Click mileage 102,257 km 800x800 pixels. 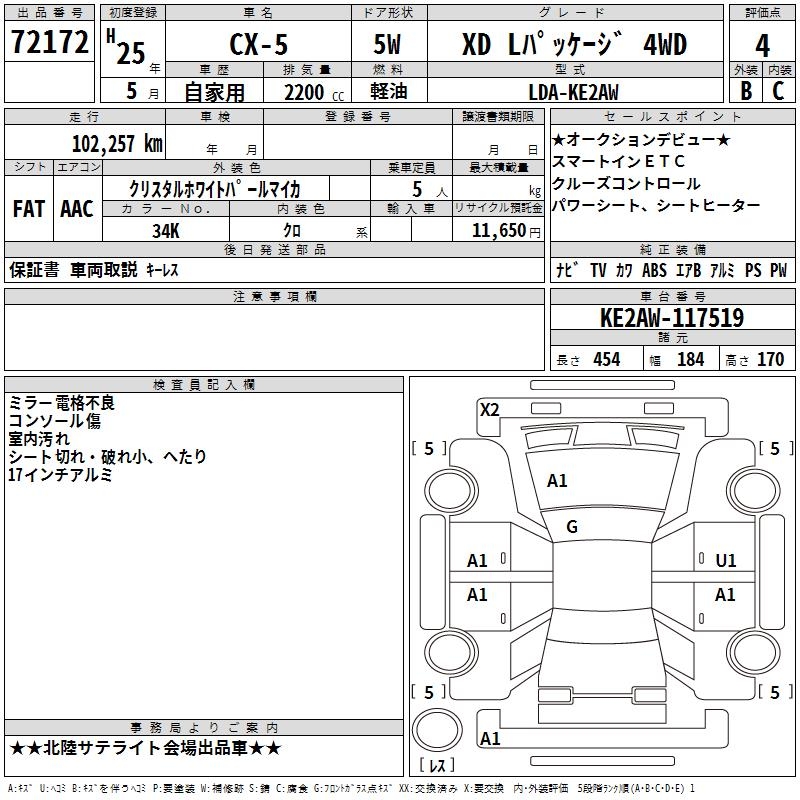coord(117,144)
